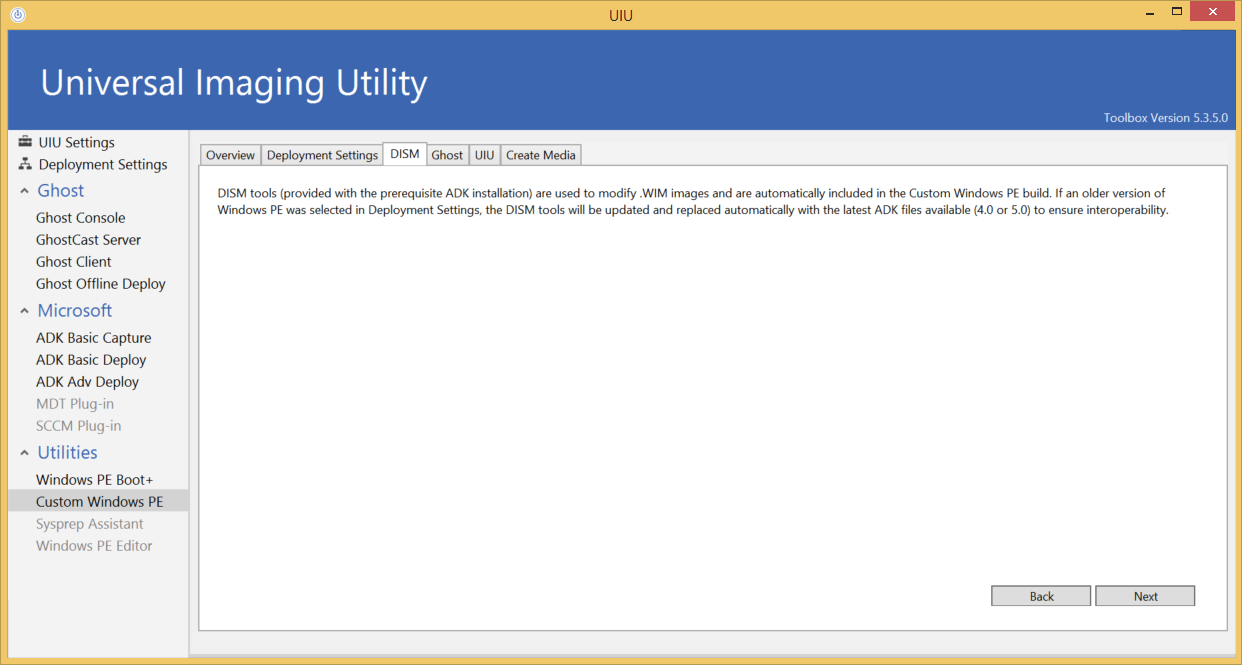Click the UIU Settings toolbox icon
The height and width of the screenshot is (665, 1242).
[x=25, y=142]
